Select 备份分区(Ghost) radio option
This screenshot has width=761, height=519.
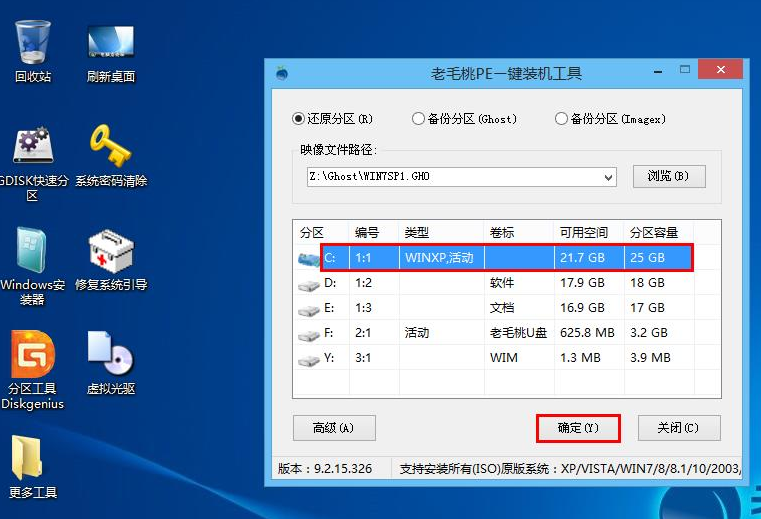click(x=464, y=119)
